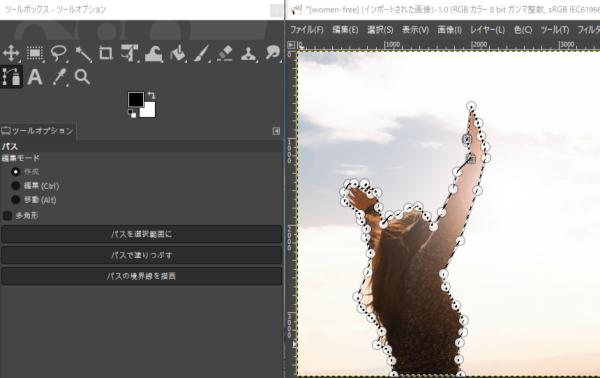Select the 移動 (Alt) edit mode radio button

click(x=16, y=199)
